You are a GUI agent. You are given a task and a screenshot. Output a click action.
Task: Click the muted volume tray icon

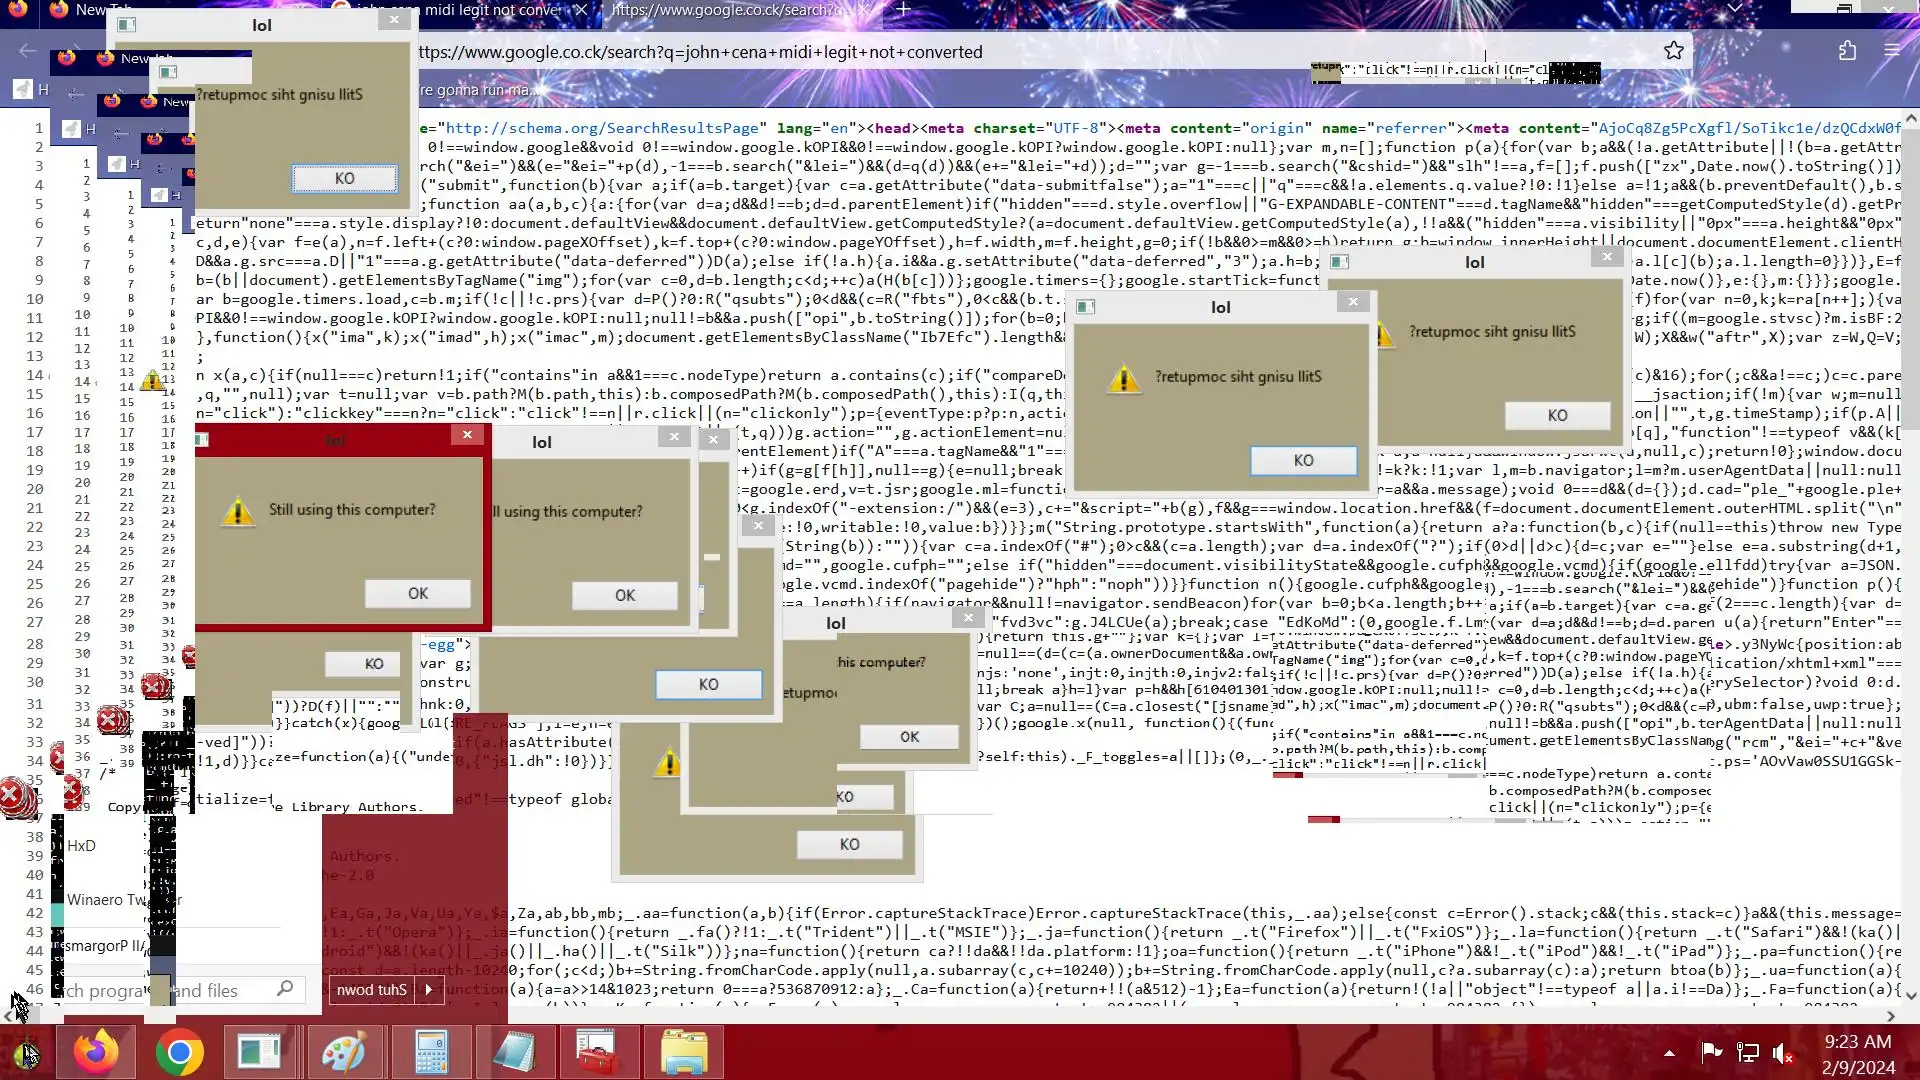tap(1783, 1052)
